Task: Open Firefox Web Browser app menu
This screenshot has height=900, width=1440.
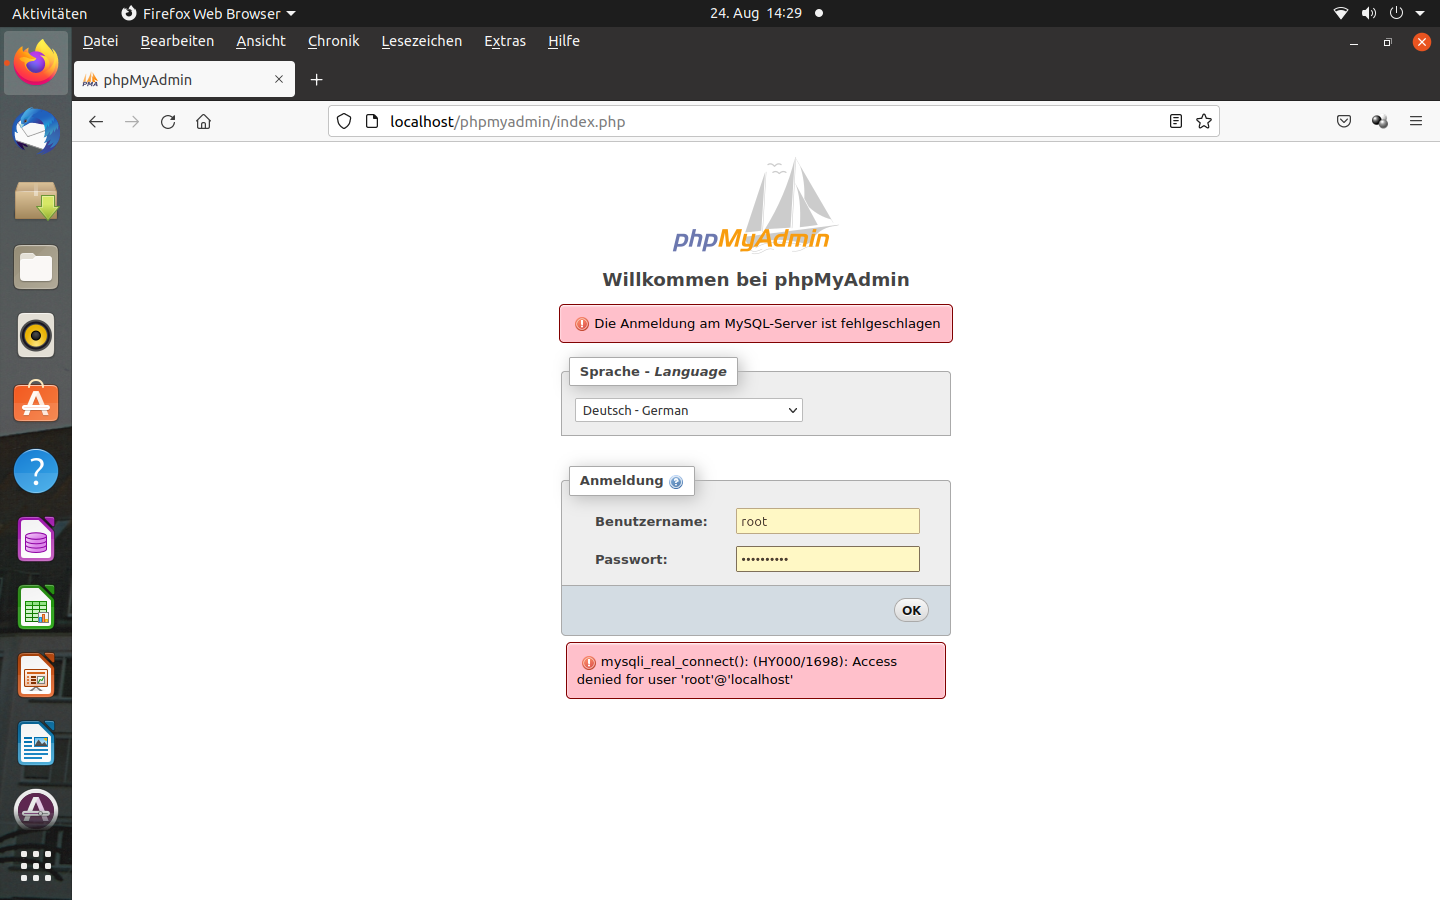Action: tap(208, 13)
